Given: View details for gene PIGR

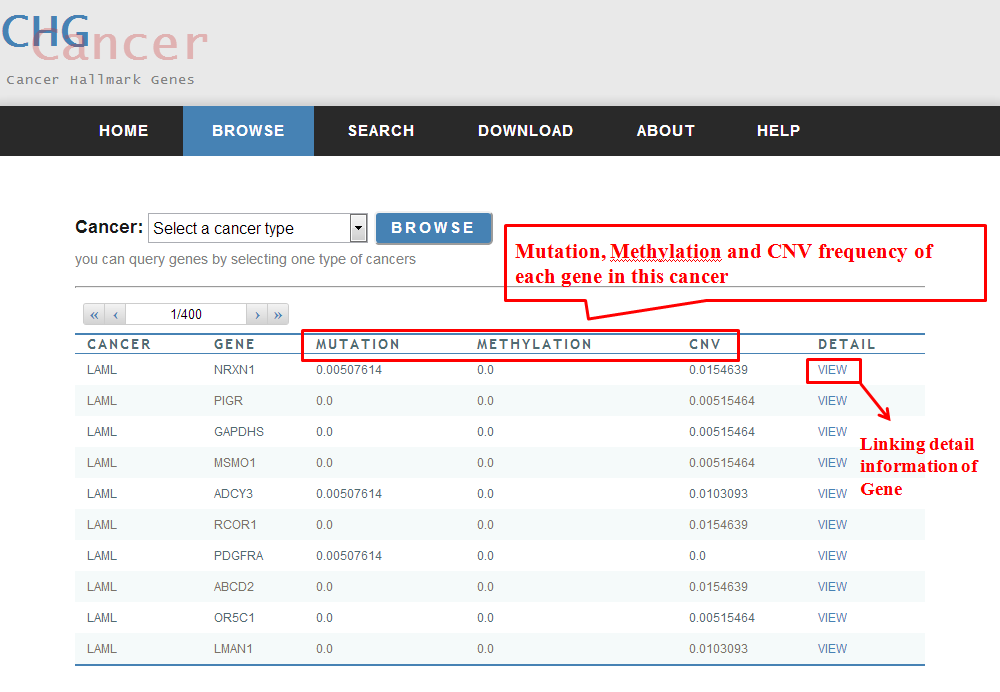Looking at the screenshot, I should 832,401.
